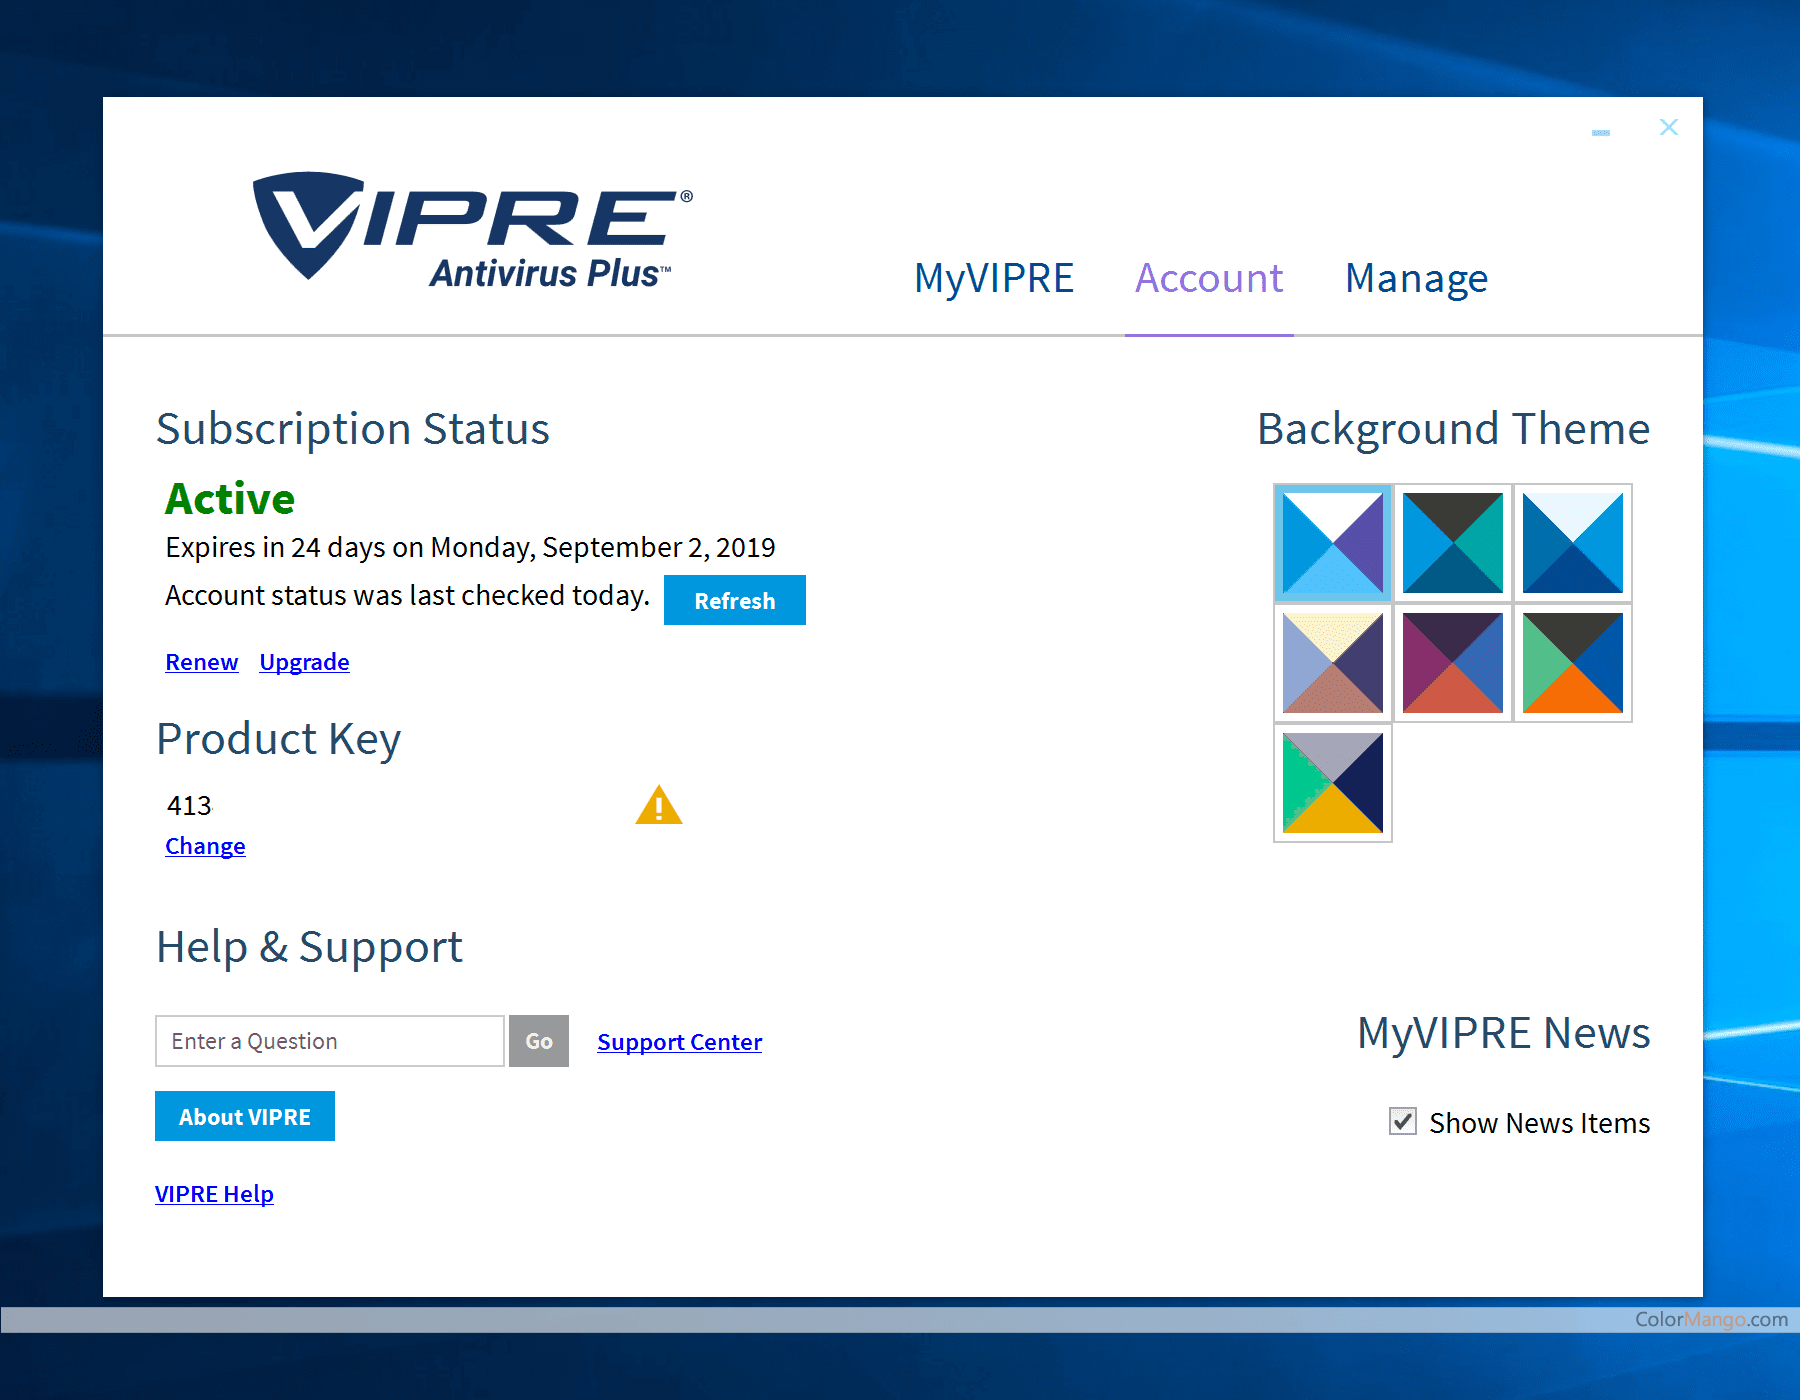Select the Account tab
This screenshot has height=1400, width=1800.
(1208, 279)
